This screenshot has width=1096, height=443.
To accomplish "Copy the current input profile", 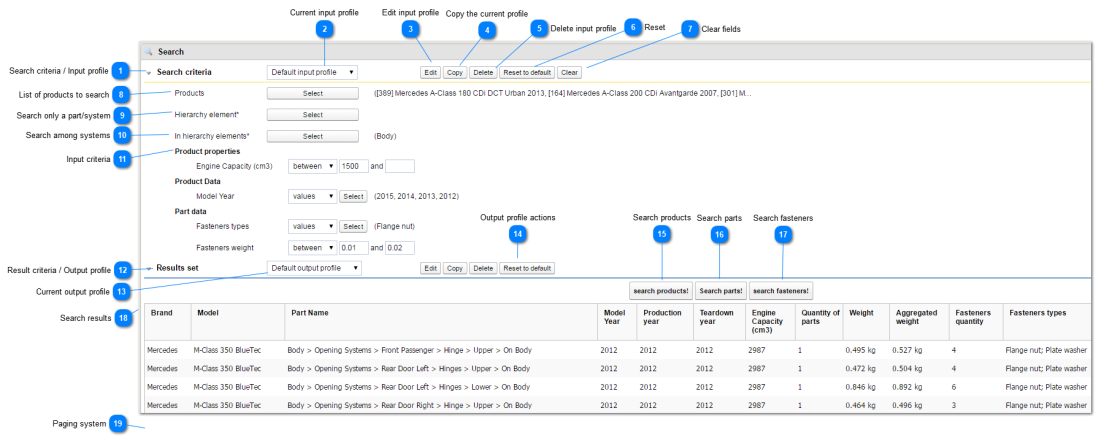I will (455, 73).
